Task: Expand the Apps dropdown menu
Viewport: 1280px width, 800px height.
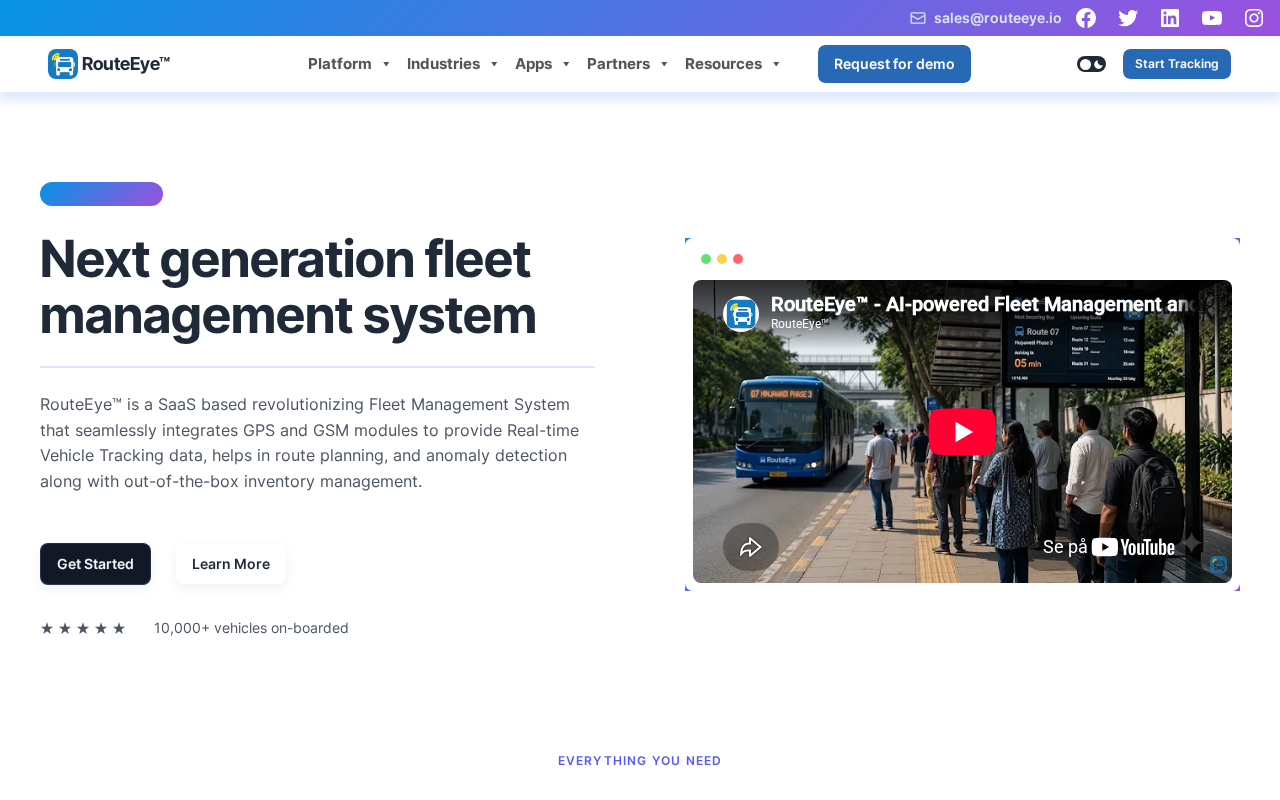Action: point(543,64)
